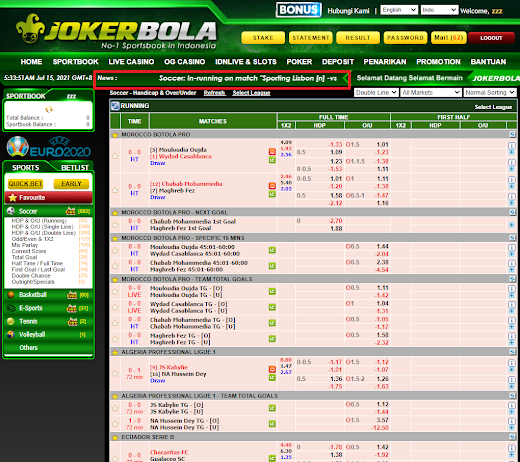Click the plus icon for Chabab Mohammedia 1st Goal
The image size is (520, 462).
(x=512, y=225)
